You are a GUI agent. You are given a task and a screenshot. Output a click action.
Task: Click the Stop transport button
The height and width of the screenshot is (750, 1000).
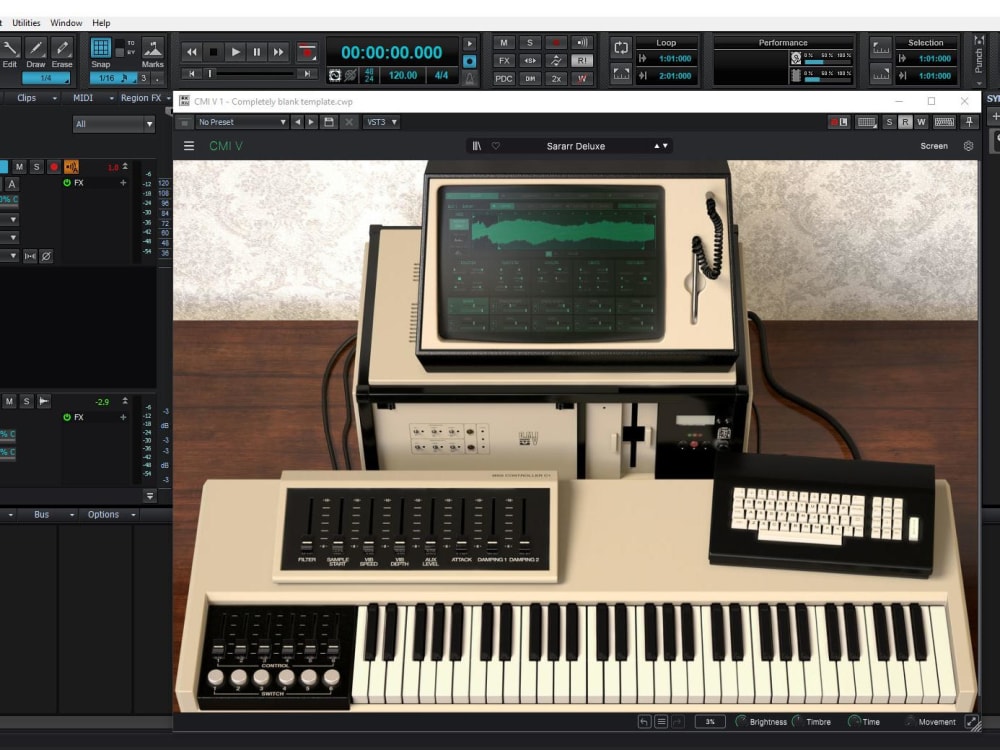[x=214, y=52]
